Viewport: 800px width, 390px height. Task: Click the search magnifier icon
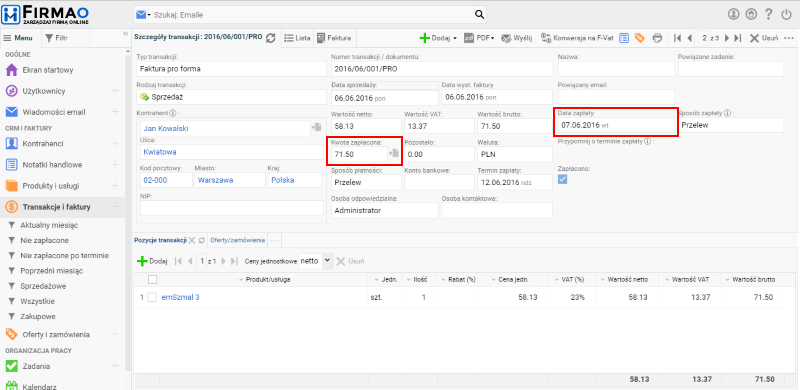coord(479,15)
